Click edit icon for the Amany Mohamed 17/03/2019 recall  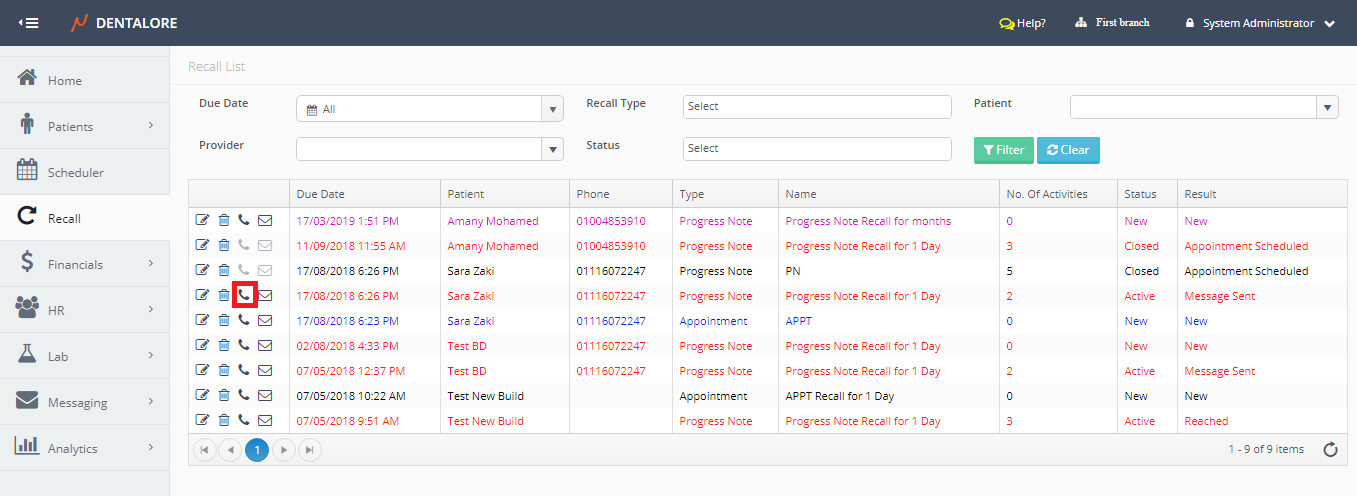click(x=203, y=221)
